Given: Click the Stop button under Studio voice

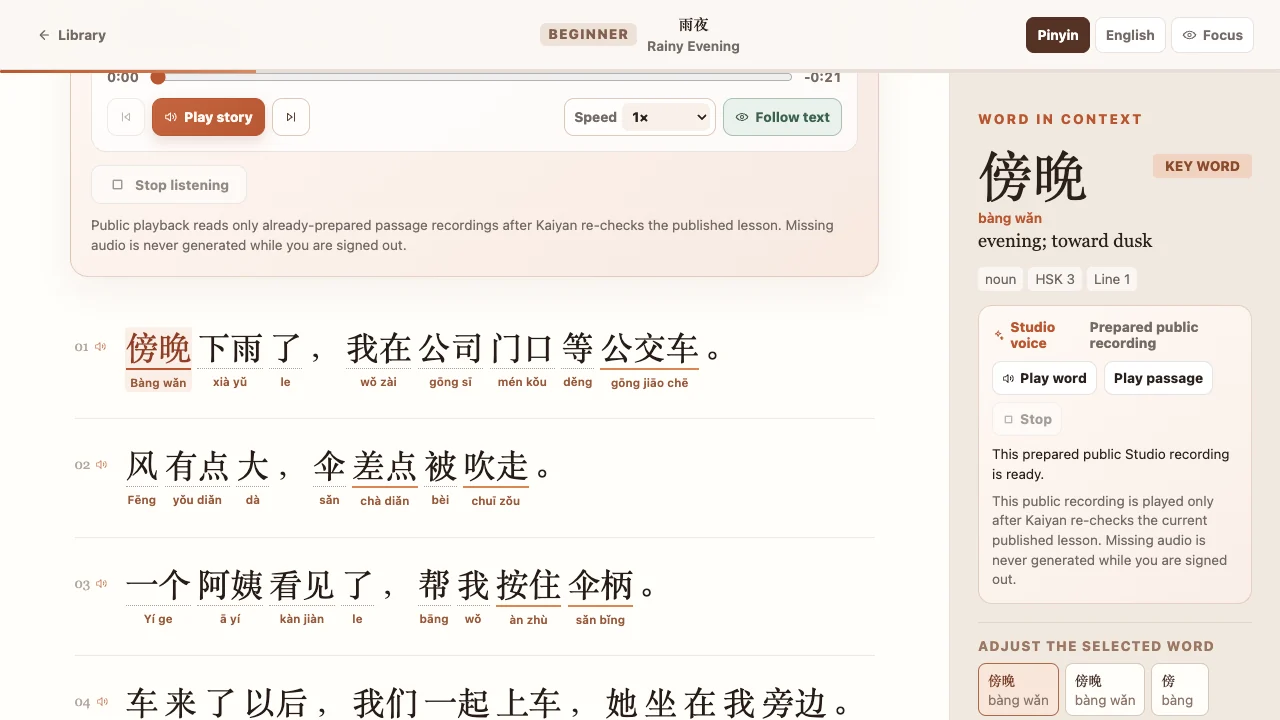Looking at the screenshot, I should 1027,419.
